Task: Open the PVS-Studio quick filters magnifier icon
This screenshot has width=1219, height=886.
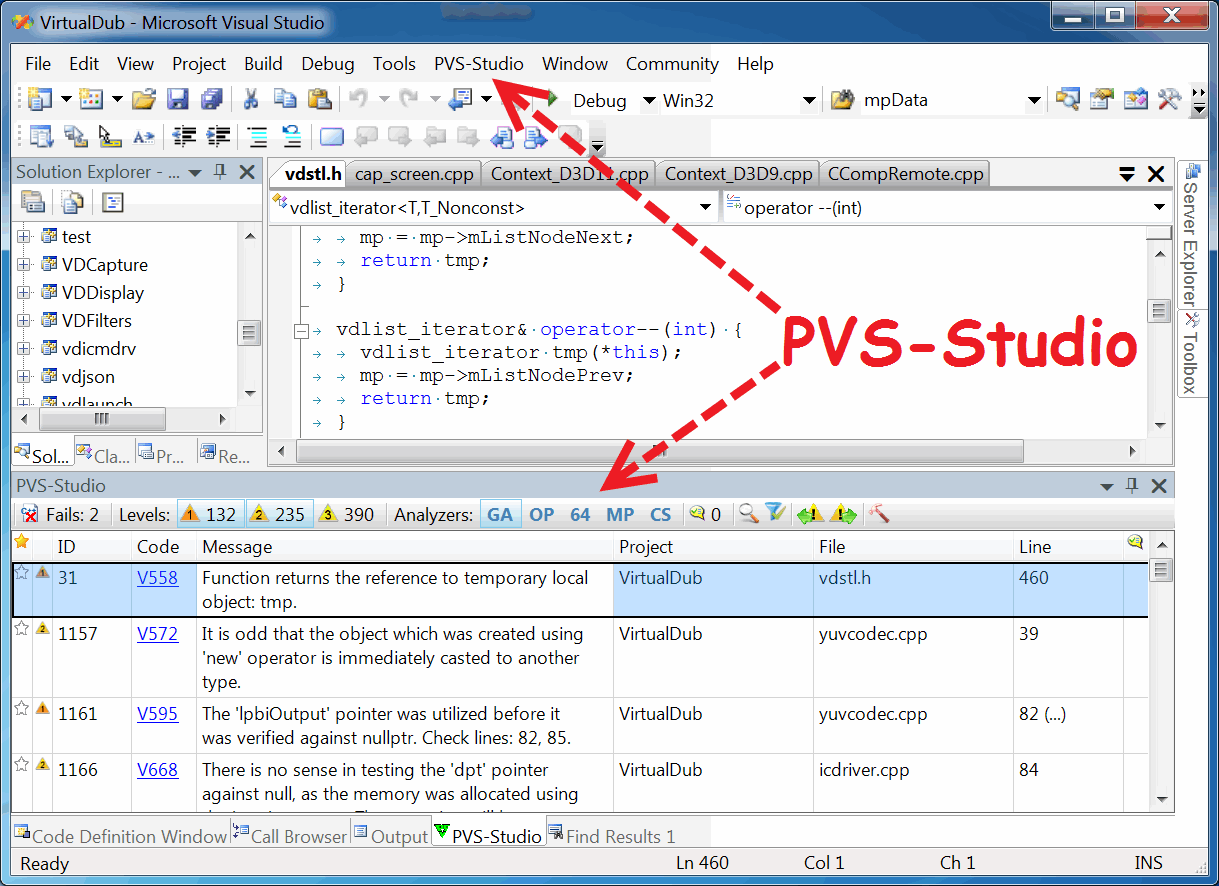Action: coord(748,514)
